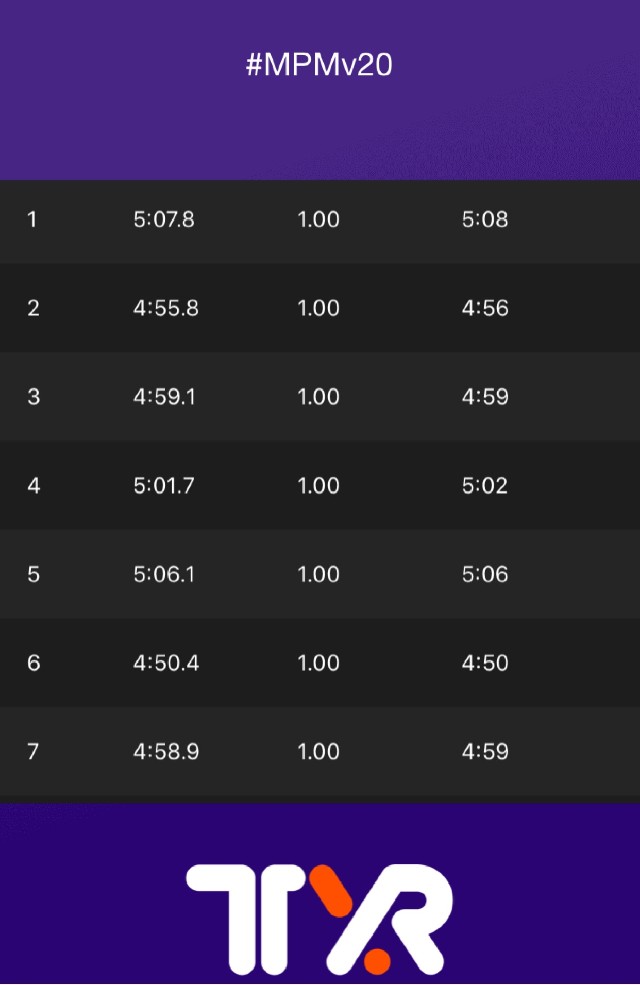Tap the 5:06 pace value

click(x=485, y=574)
